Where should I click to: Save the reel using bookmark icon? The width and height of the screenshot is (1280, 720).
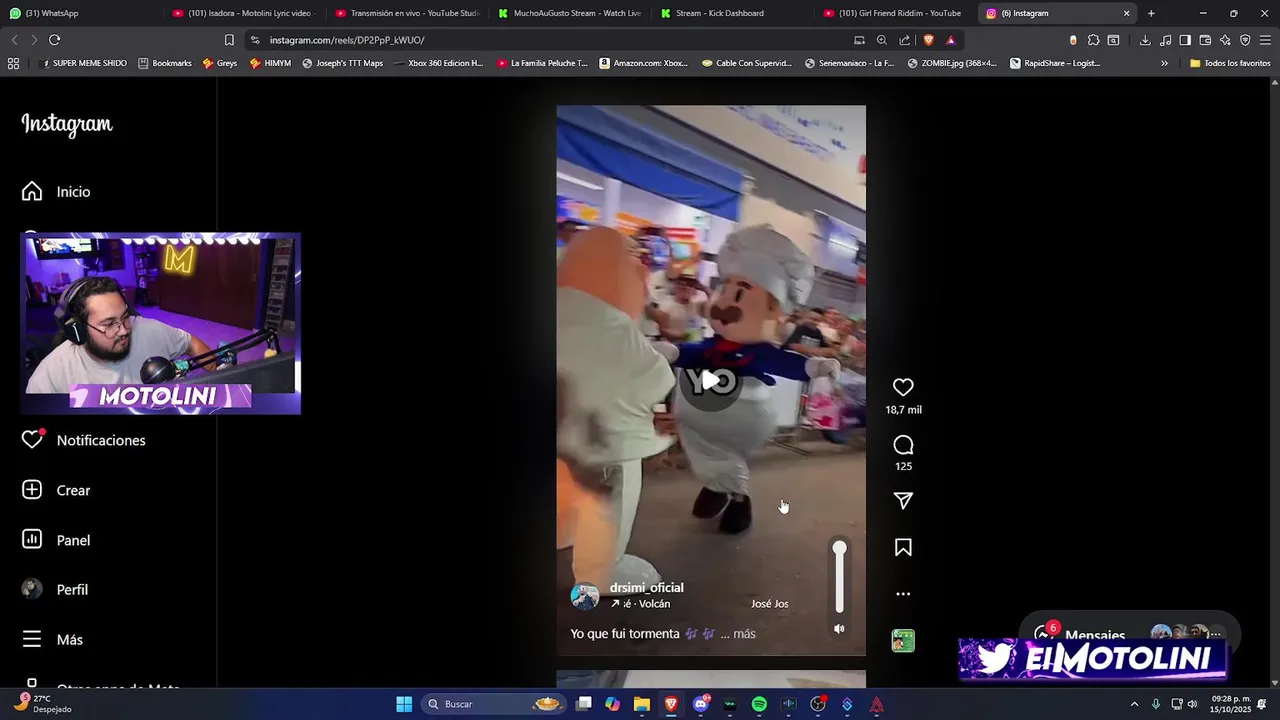click(x=903, y=547)
